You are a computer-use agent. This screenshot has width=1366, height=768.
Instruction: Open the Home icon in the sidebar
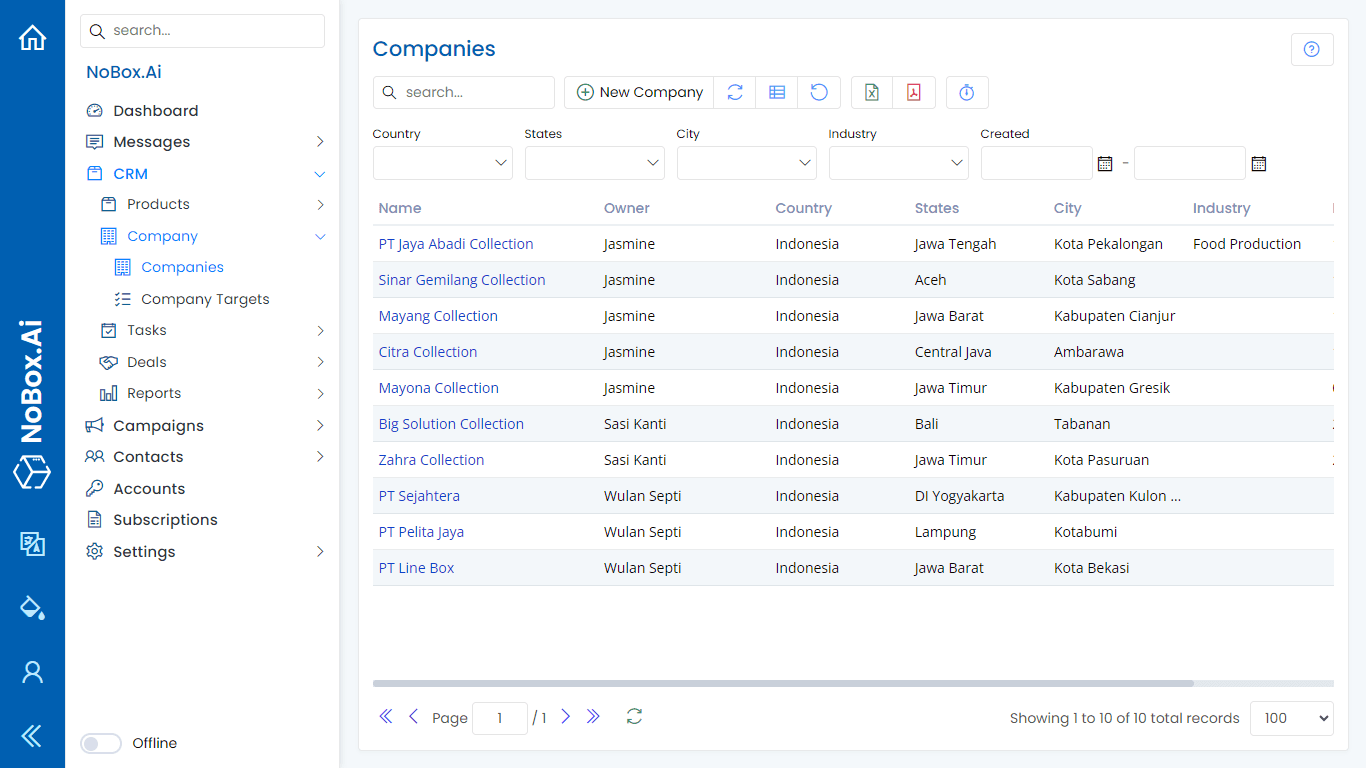[32, 37]
